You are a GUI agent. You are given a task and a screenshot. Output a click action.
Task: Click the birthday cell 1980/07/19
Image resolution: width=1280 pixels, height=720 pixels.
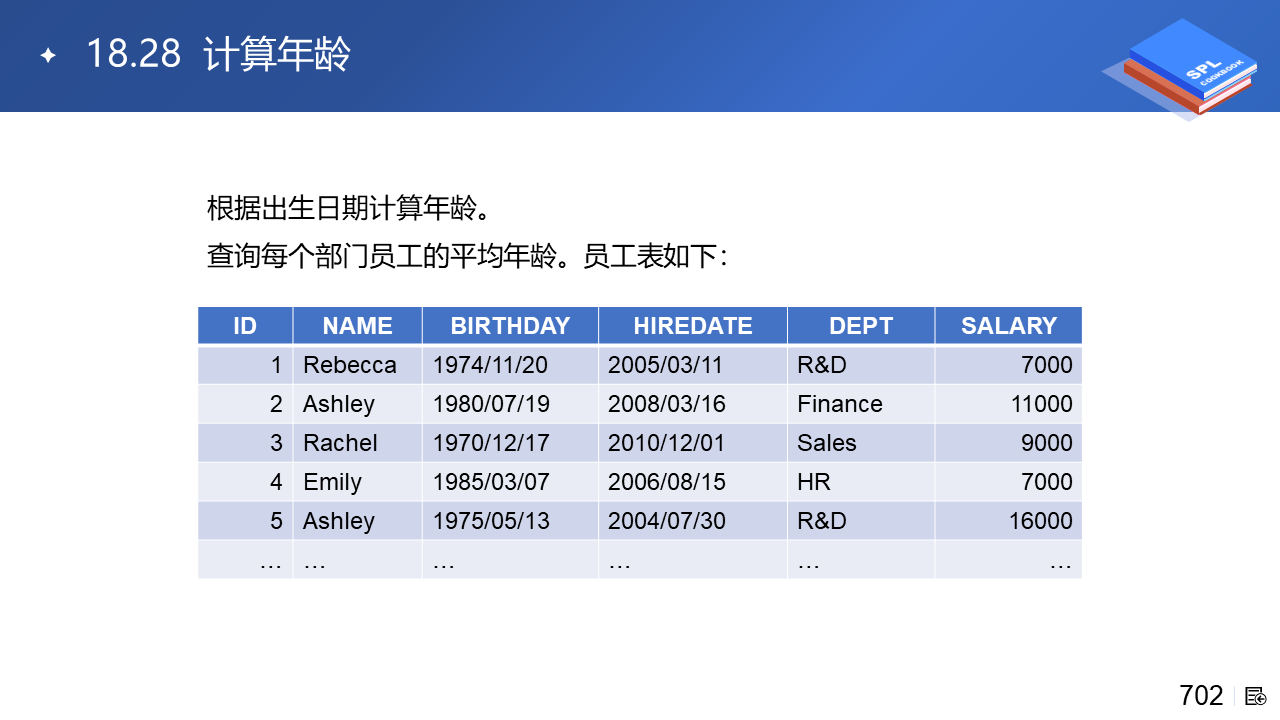[x=491, y=404]
